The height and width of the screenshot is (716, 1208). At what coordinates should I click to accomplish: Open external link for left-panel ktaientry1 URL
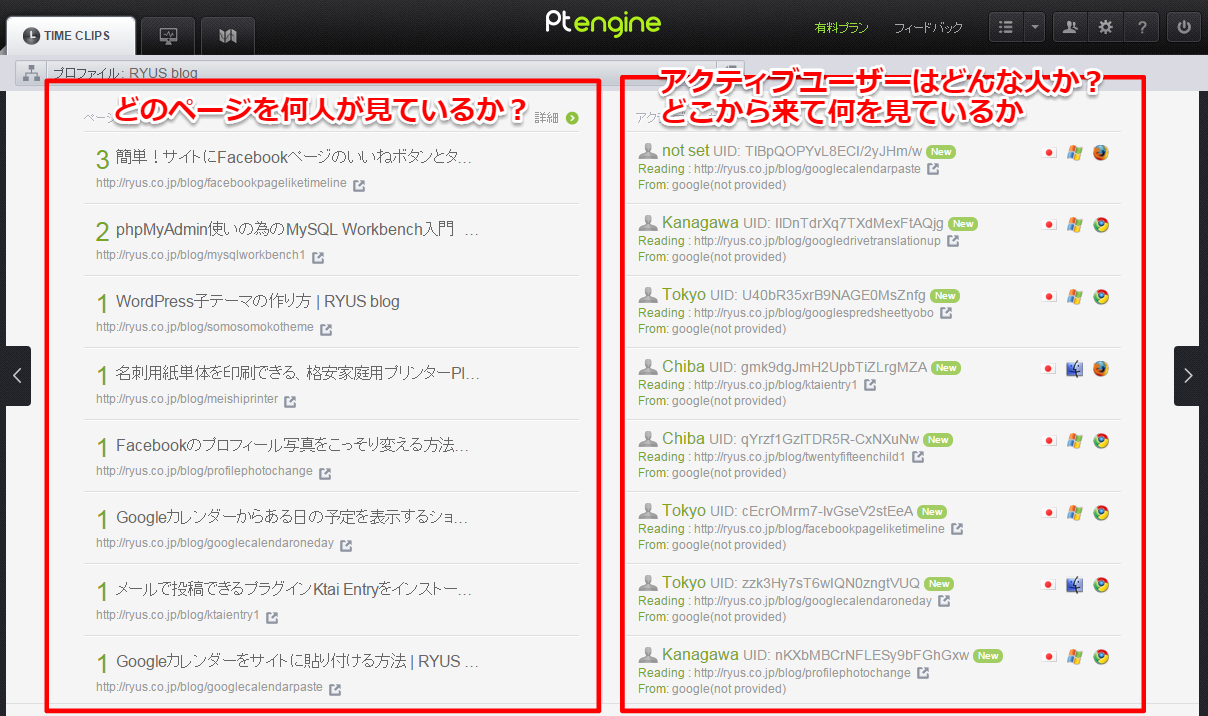click(272, 617)
